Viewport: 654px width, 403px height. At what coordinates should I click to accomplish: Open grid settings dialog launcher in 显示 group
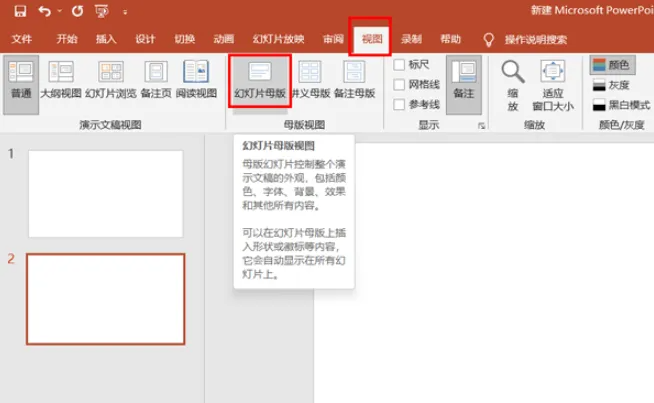tap(482, 126)
